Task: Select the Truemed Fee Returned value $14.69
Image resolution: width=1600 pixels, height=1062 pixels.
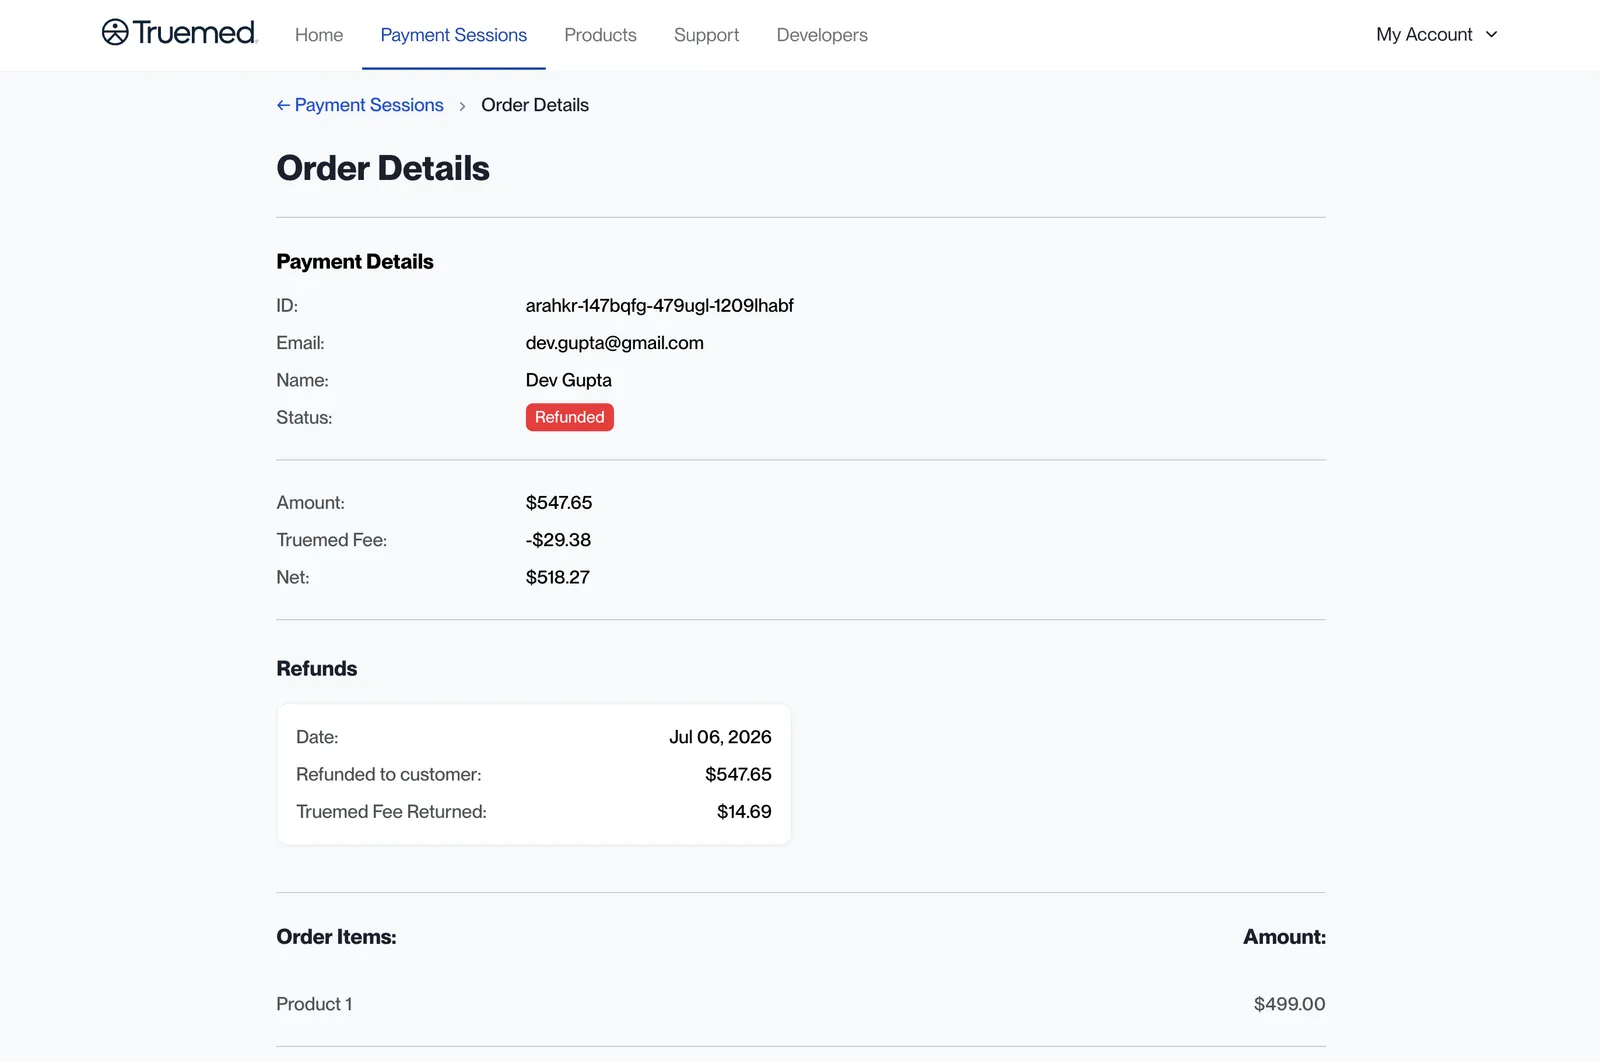Action: pyautogui.click(x=744, y=812)
